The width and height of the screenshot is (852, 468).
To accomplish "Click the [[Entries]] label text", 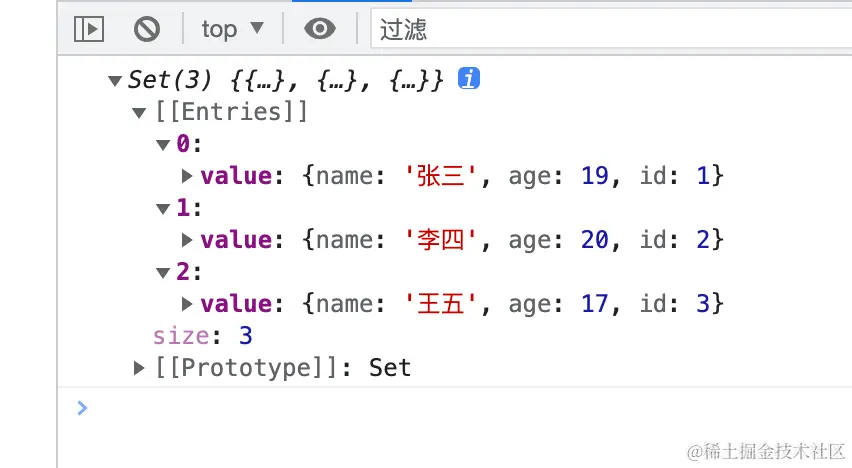I will 231,112.
